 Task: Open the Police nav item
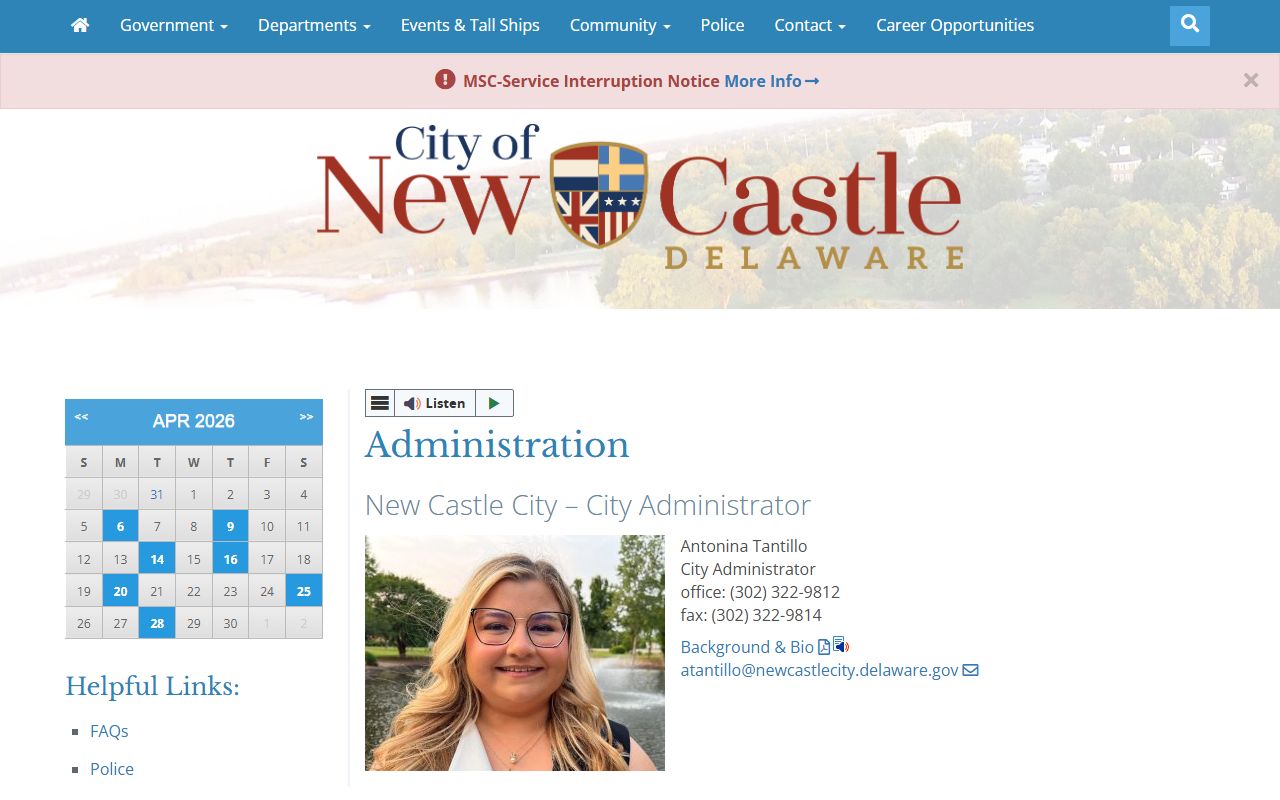click(722, 25)
